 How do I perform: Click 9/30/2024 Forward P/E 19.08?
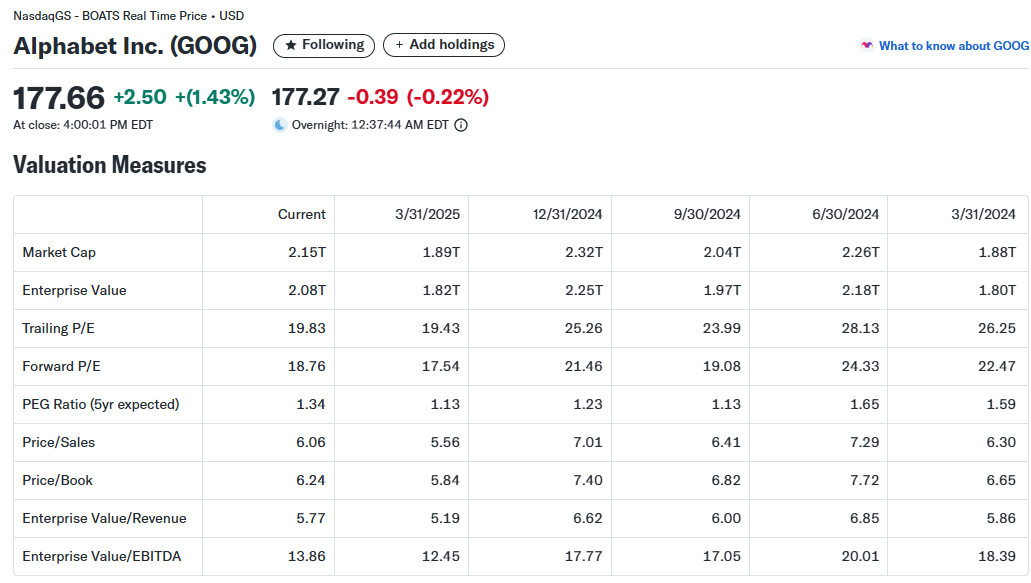click(x=722, y=366)
